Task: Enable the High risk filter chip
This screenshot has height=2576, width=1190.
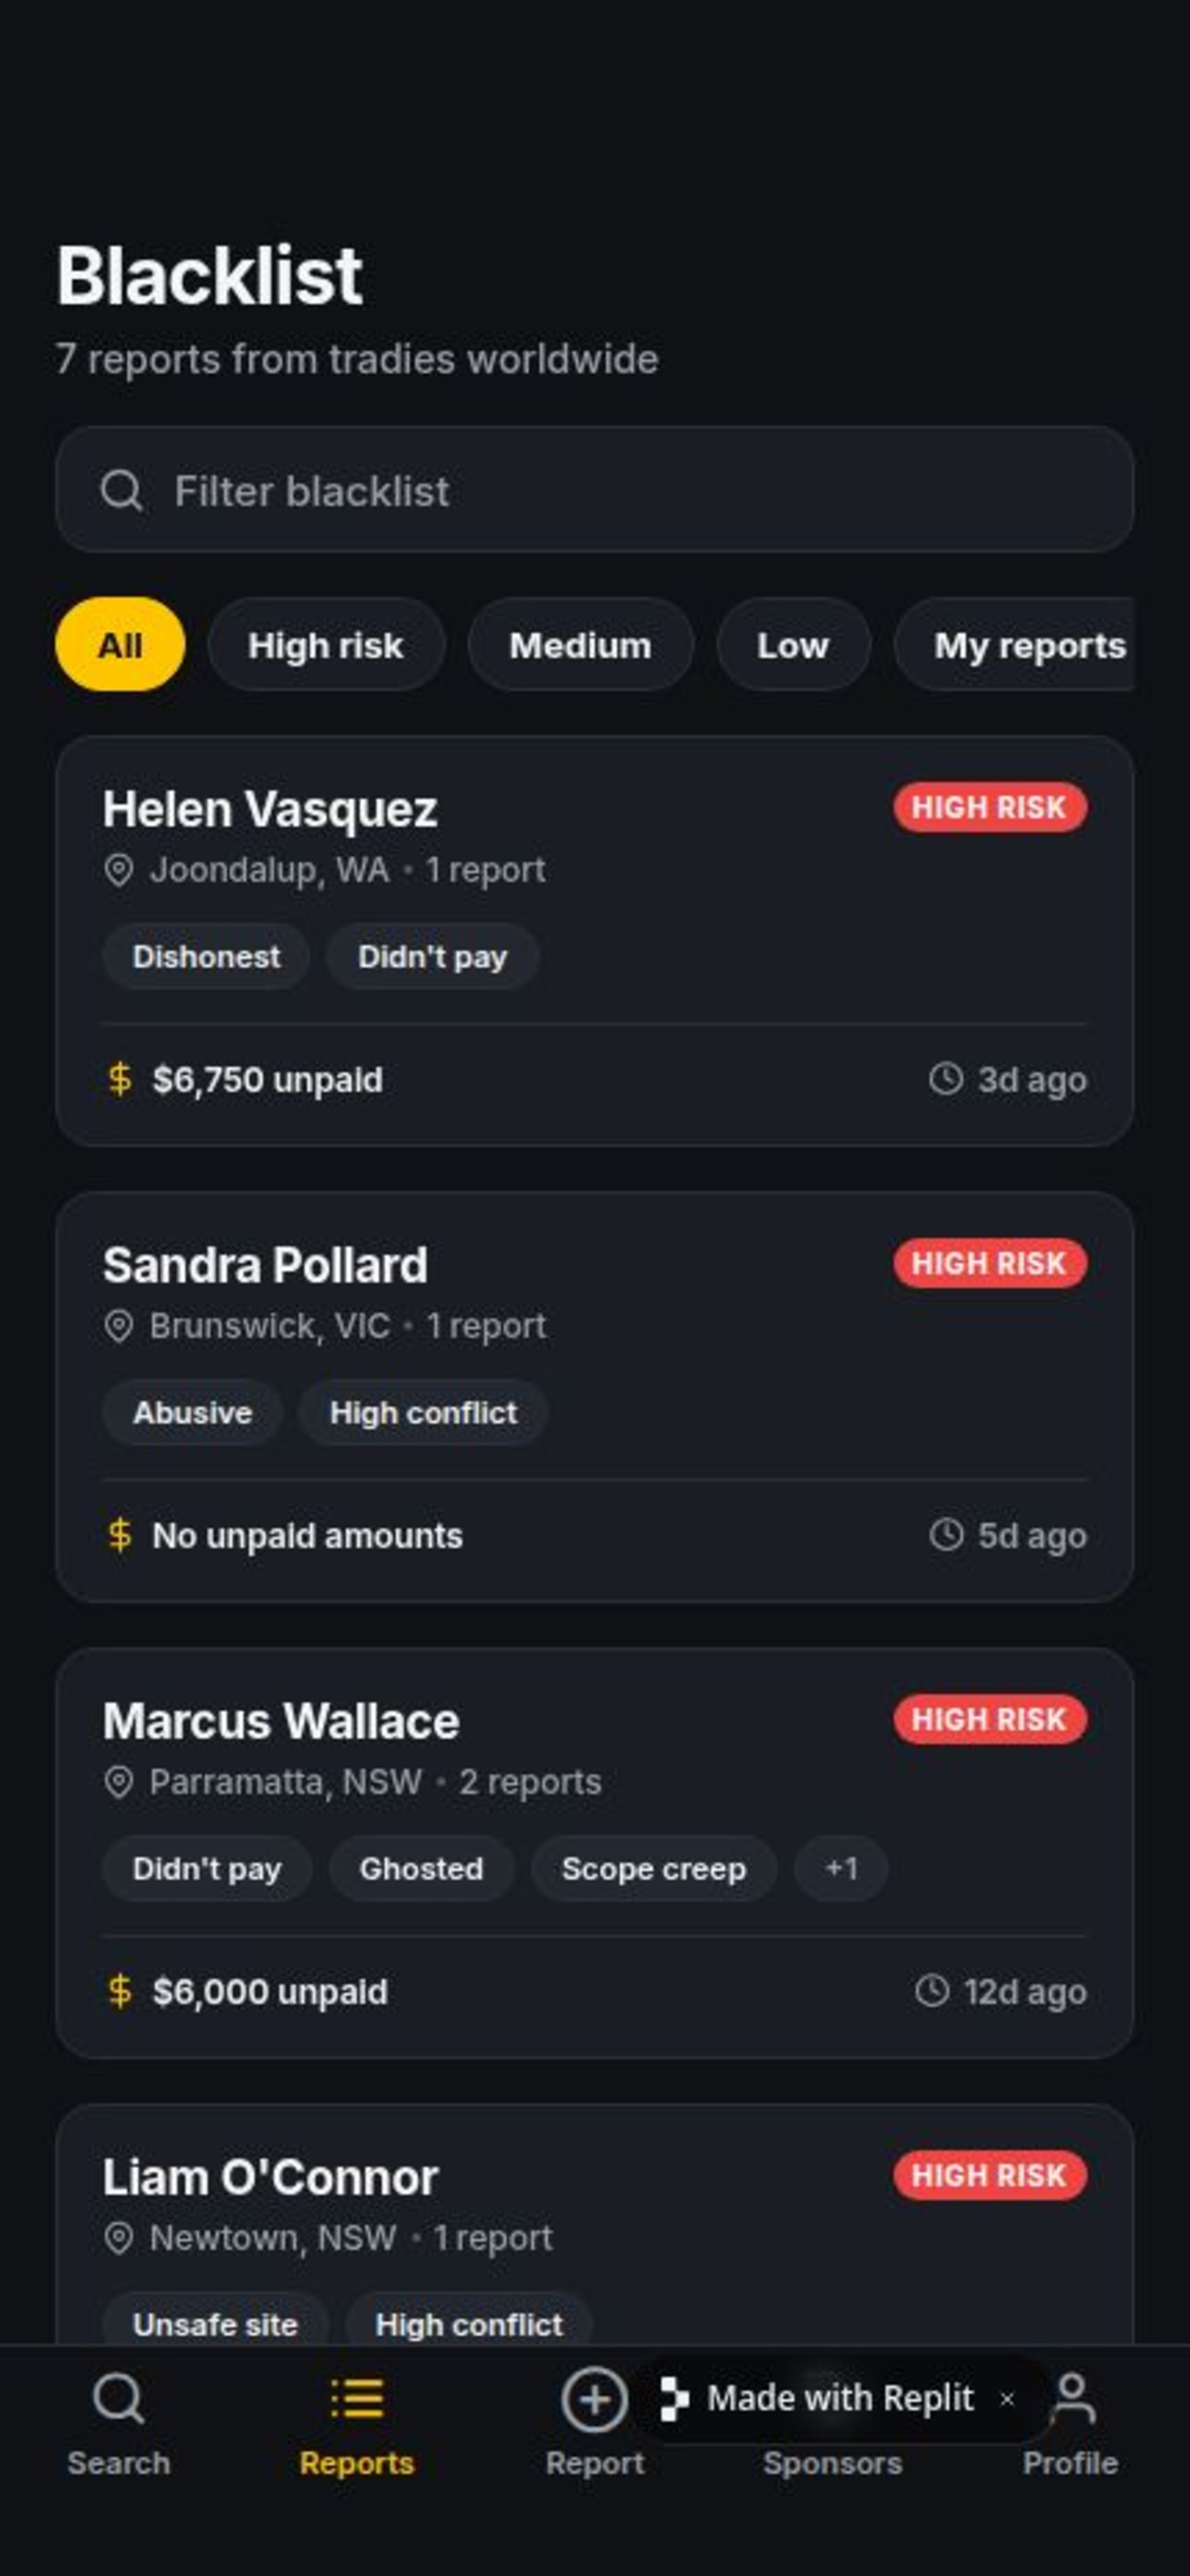Action: click(326, 645)
